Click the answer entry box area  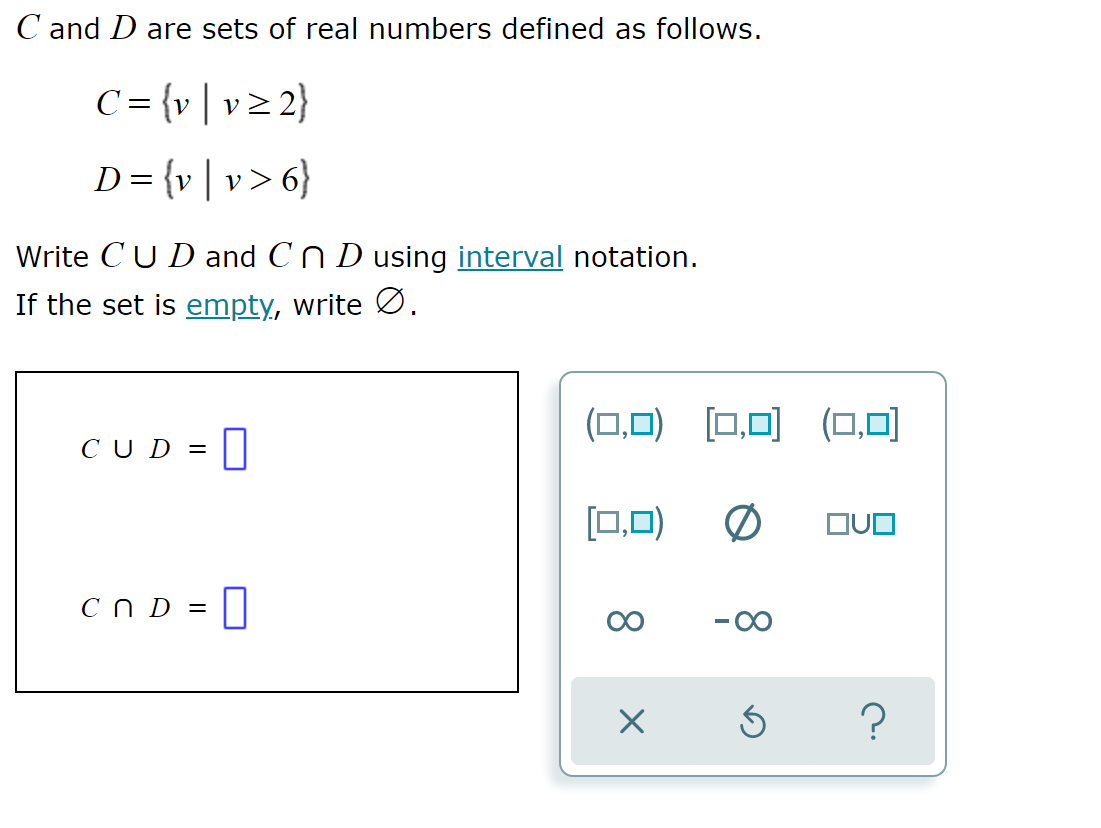click(267, 531)
